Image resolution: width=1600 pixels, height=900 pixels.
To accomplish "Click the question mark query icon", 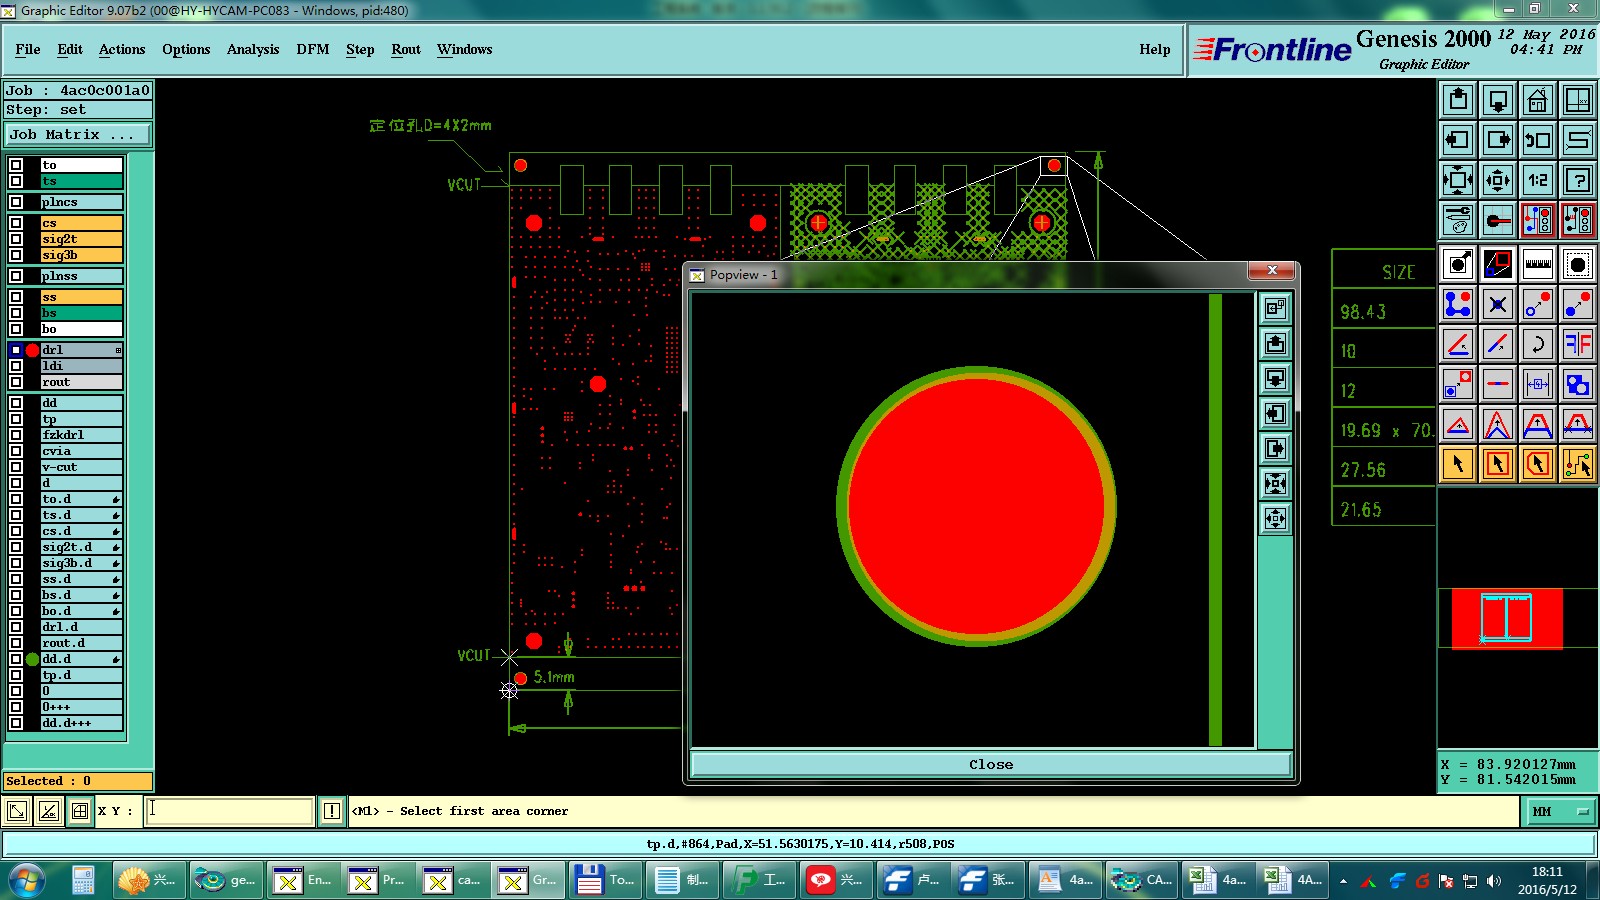I will (x=1578, y=180).
